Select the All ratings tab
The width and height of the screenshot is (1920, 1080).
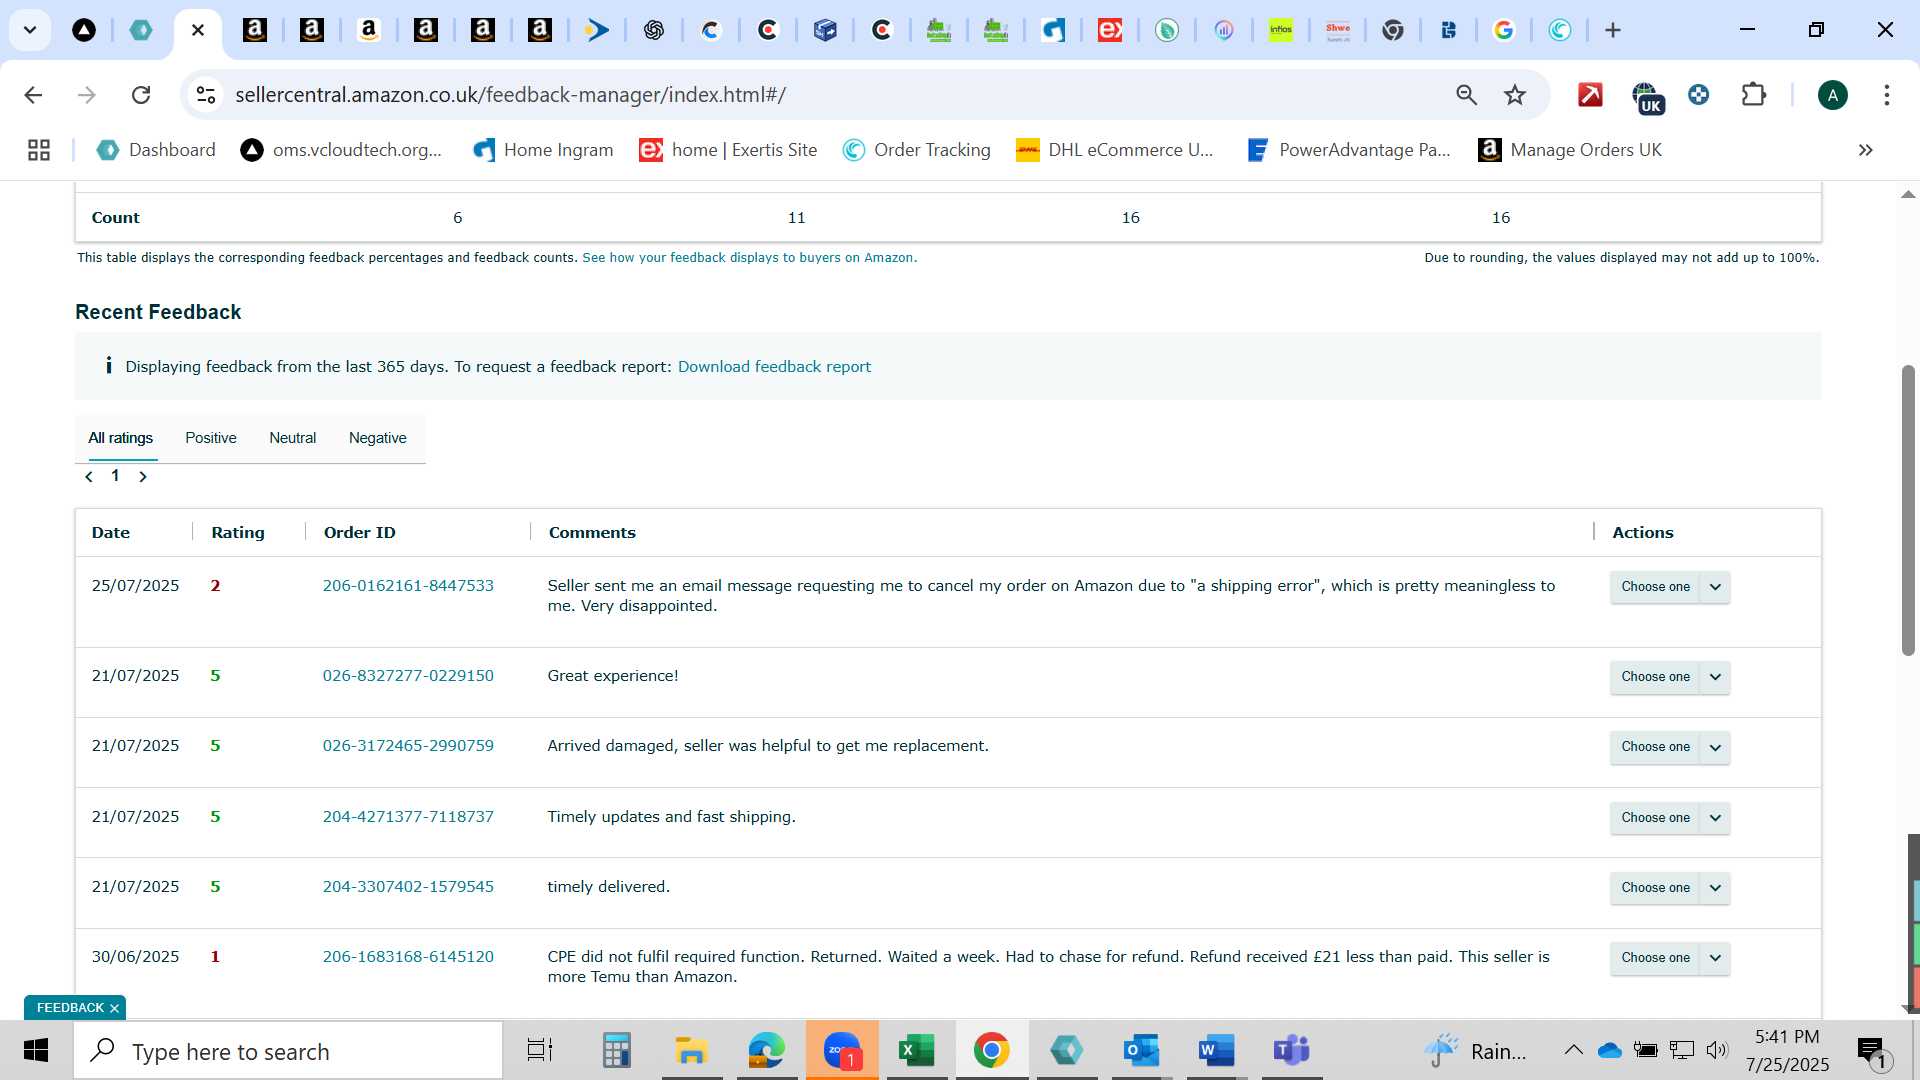pos(121,438)
